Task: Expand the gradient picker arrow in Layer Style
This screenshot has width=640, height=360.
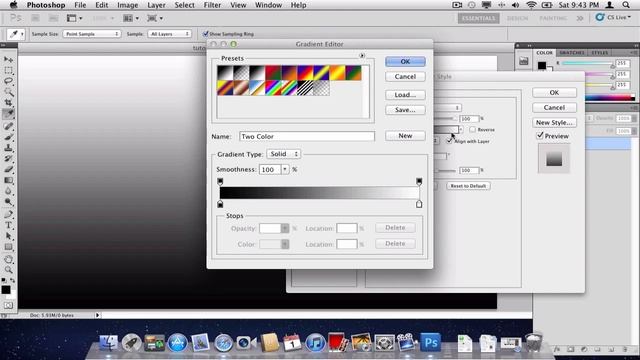Action: click(x=461, y=129)
